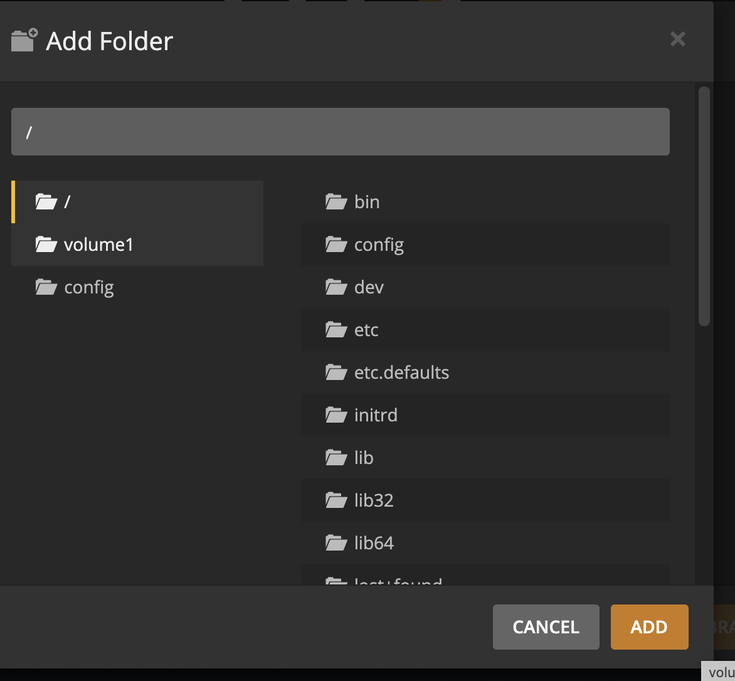This screenshot has width=735, height=681.
Task: Click the folder list vertical scrollbar
Action: pos(704,205)
